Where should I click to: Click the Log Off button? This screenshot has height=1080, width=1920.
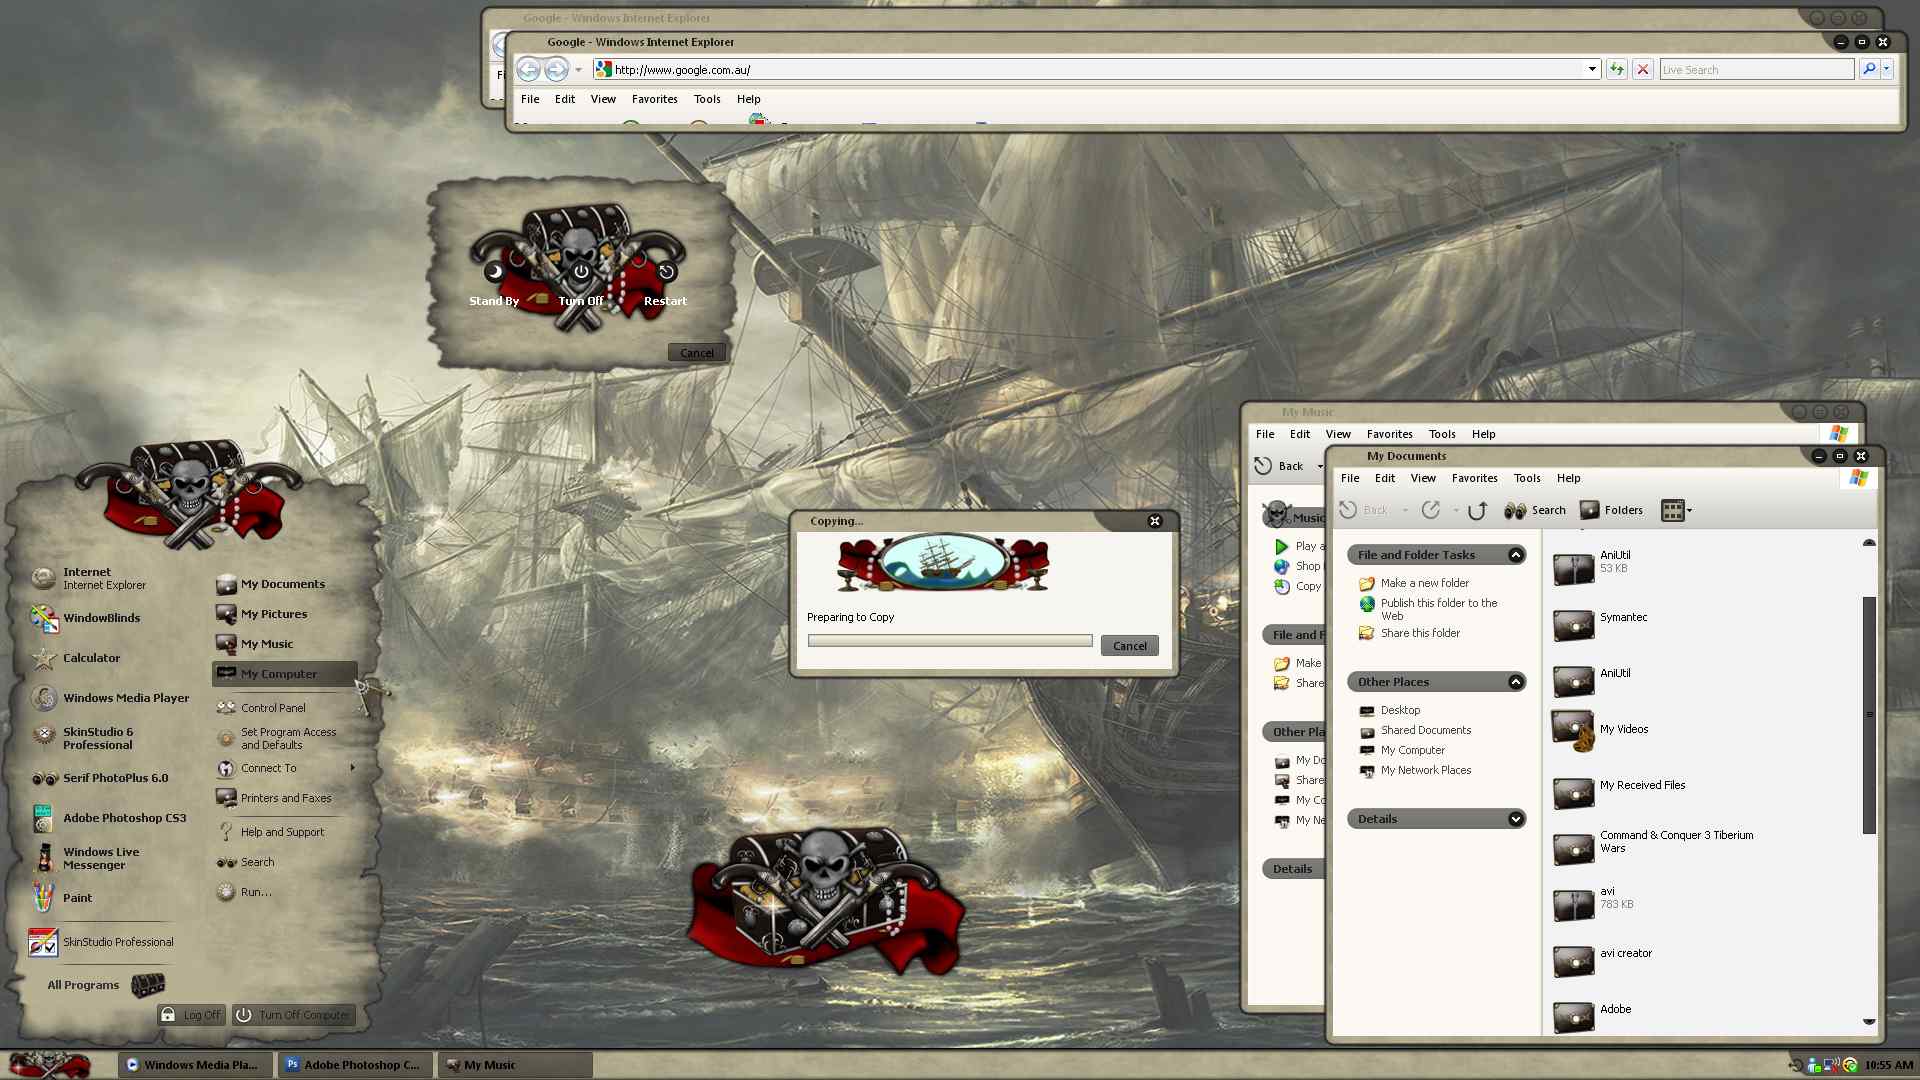[x=191, y=1015]
